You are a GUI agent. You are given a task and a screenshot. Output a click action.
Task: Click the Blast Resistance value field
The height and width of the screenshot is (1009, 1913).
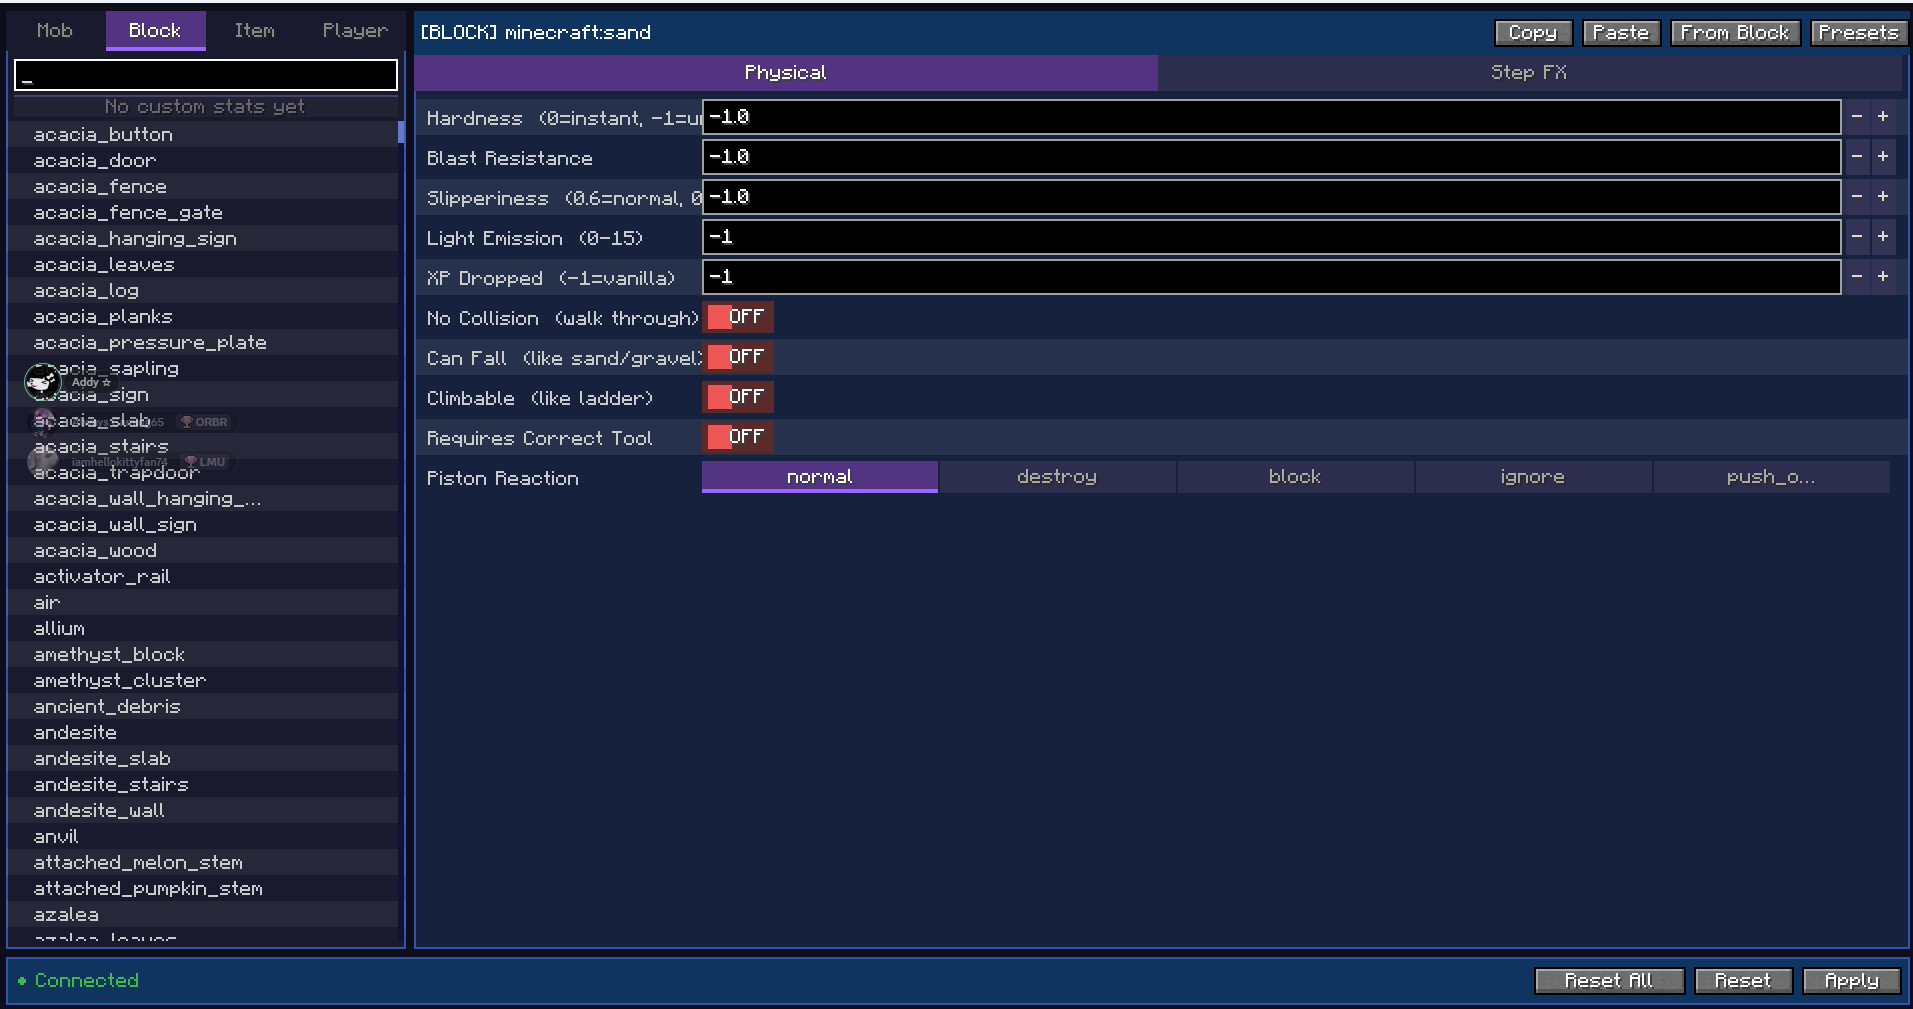1271,157
